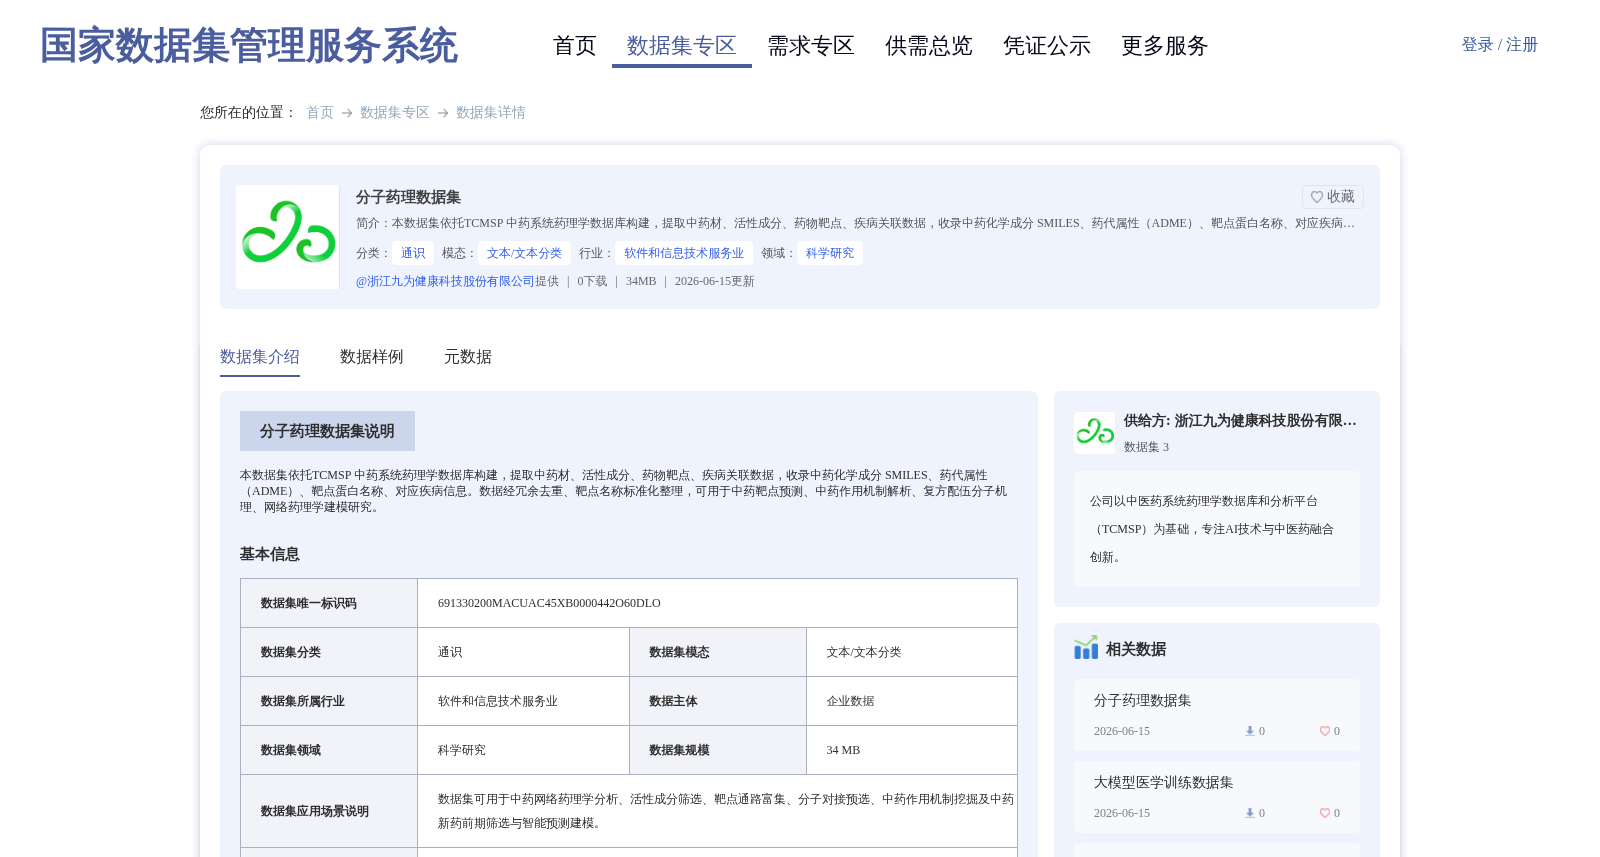Click the 软件和信息技术服务业 industry tag
Screen dimensions: 1600x857
pos(684,253)
